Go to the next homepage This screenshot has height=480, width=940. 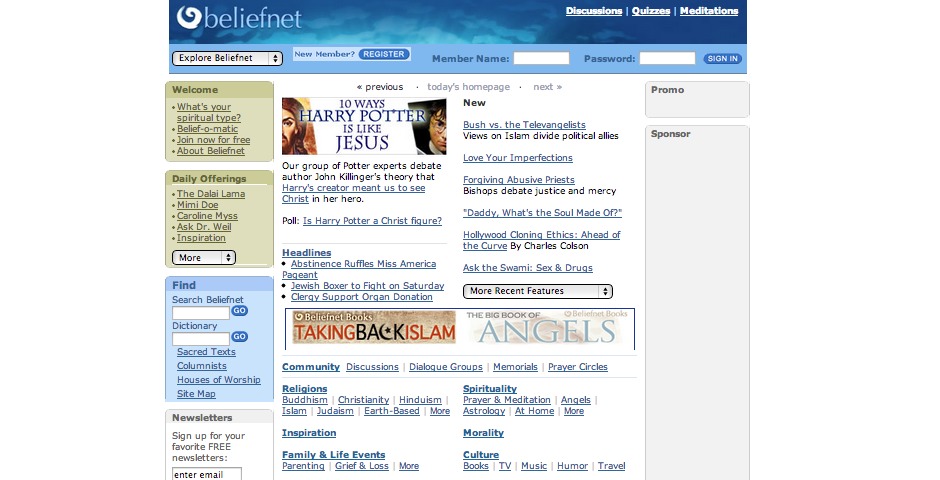click(547, 87)
